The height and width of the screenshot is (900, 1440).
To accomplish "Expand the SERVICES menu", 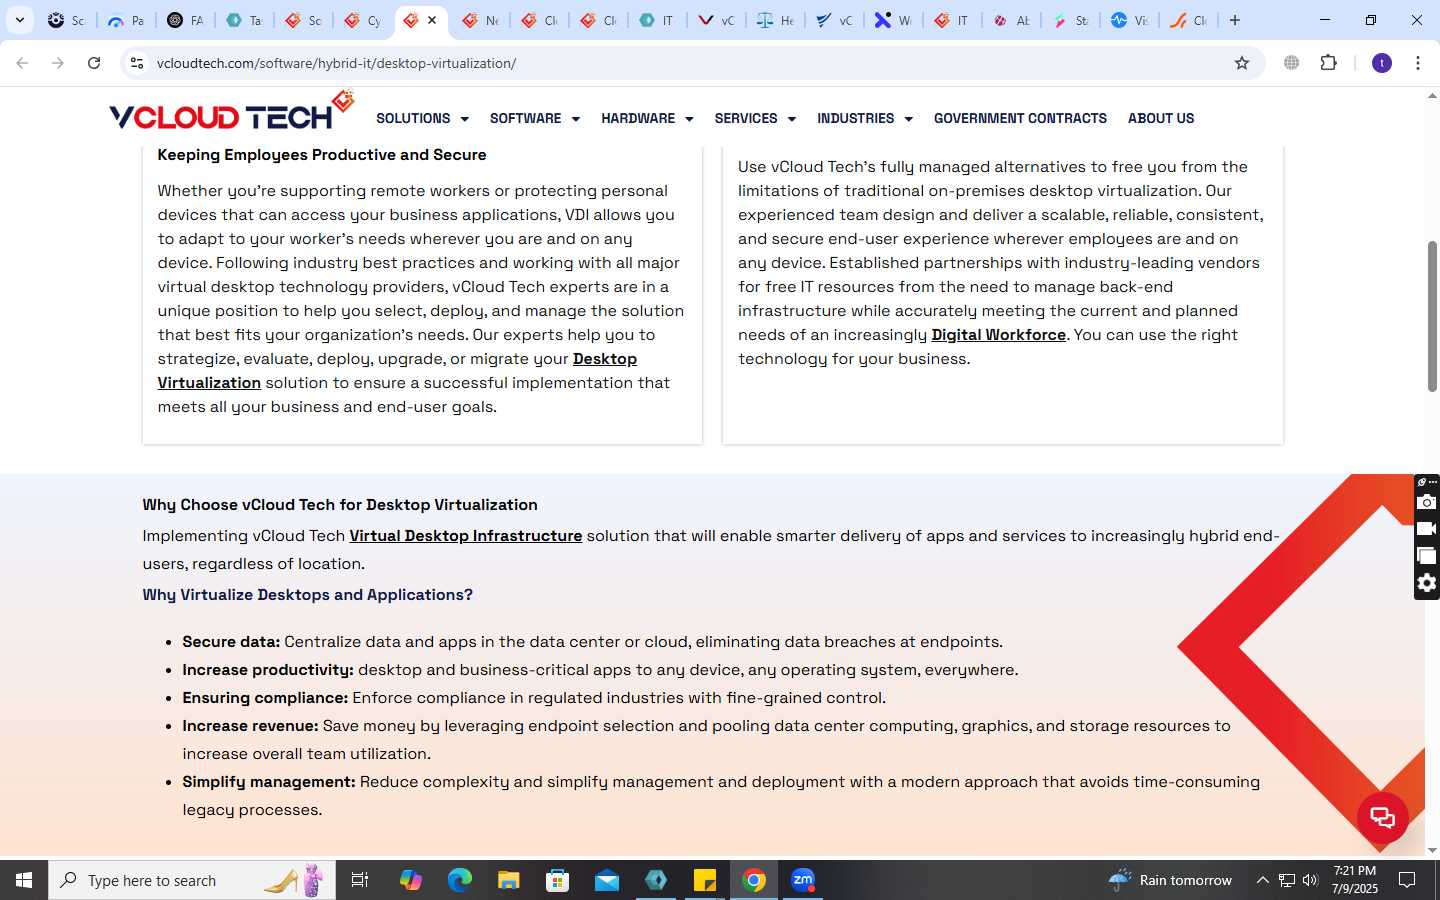I will [x=755, y=118].
